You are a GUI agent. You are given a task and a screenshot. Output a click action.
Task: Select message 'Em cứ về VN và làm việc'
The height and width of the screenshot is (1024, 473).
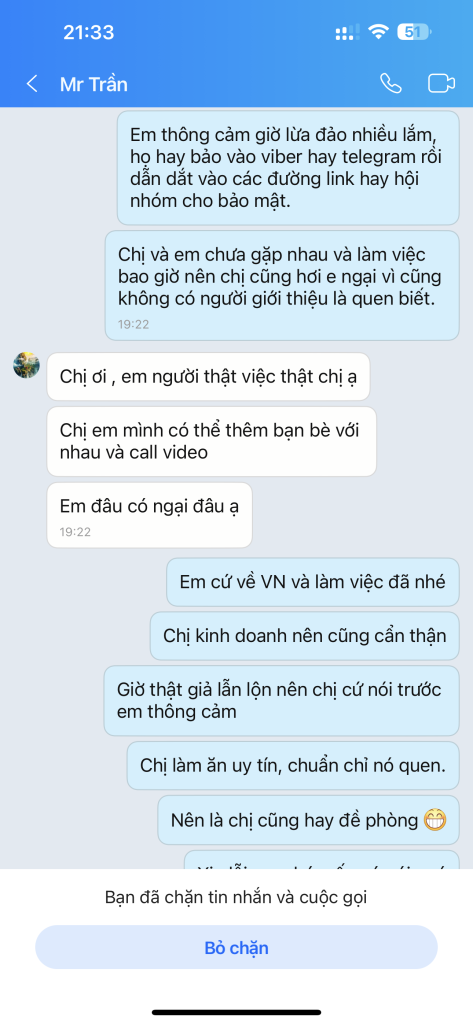pos(313,582)
